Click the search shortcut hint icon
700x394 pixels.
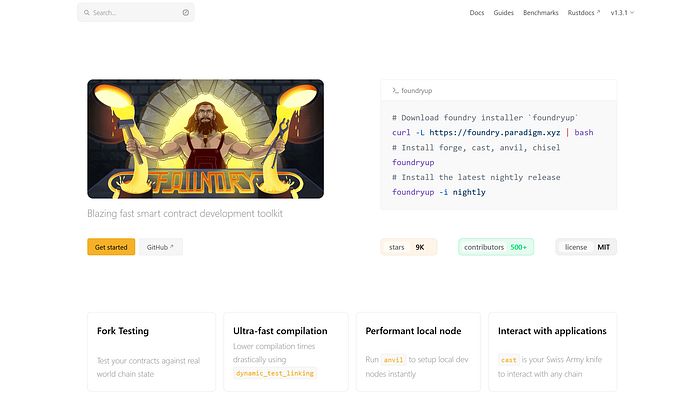coord(186,12)
